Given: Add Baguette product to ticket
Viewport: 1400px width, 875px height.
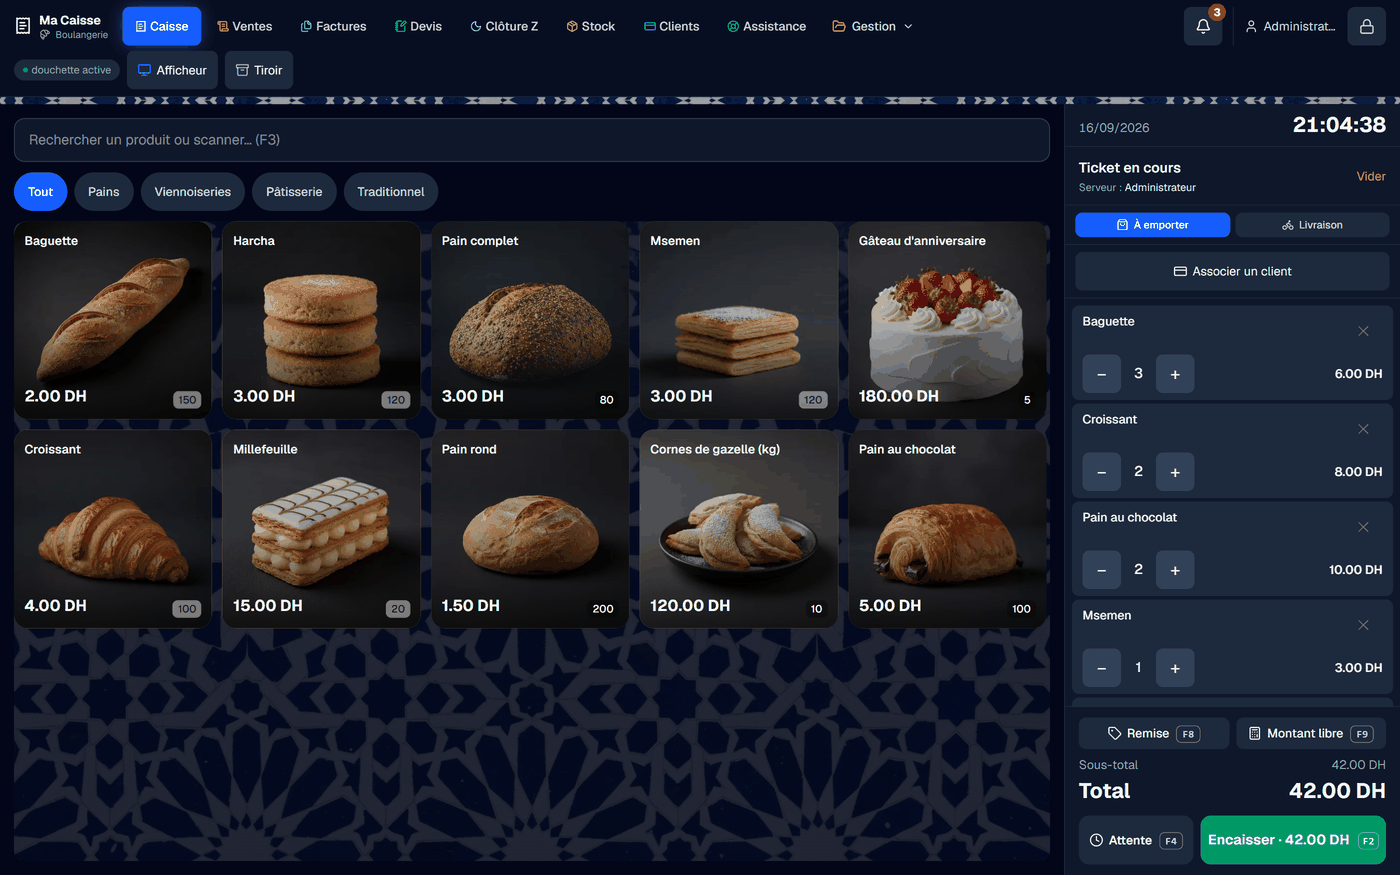Looking at the screenshot, I should [x=113, y=320].
